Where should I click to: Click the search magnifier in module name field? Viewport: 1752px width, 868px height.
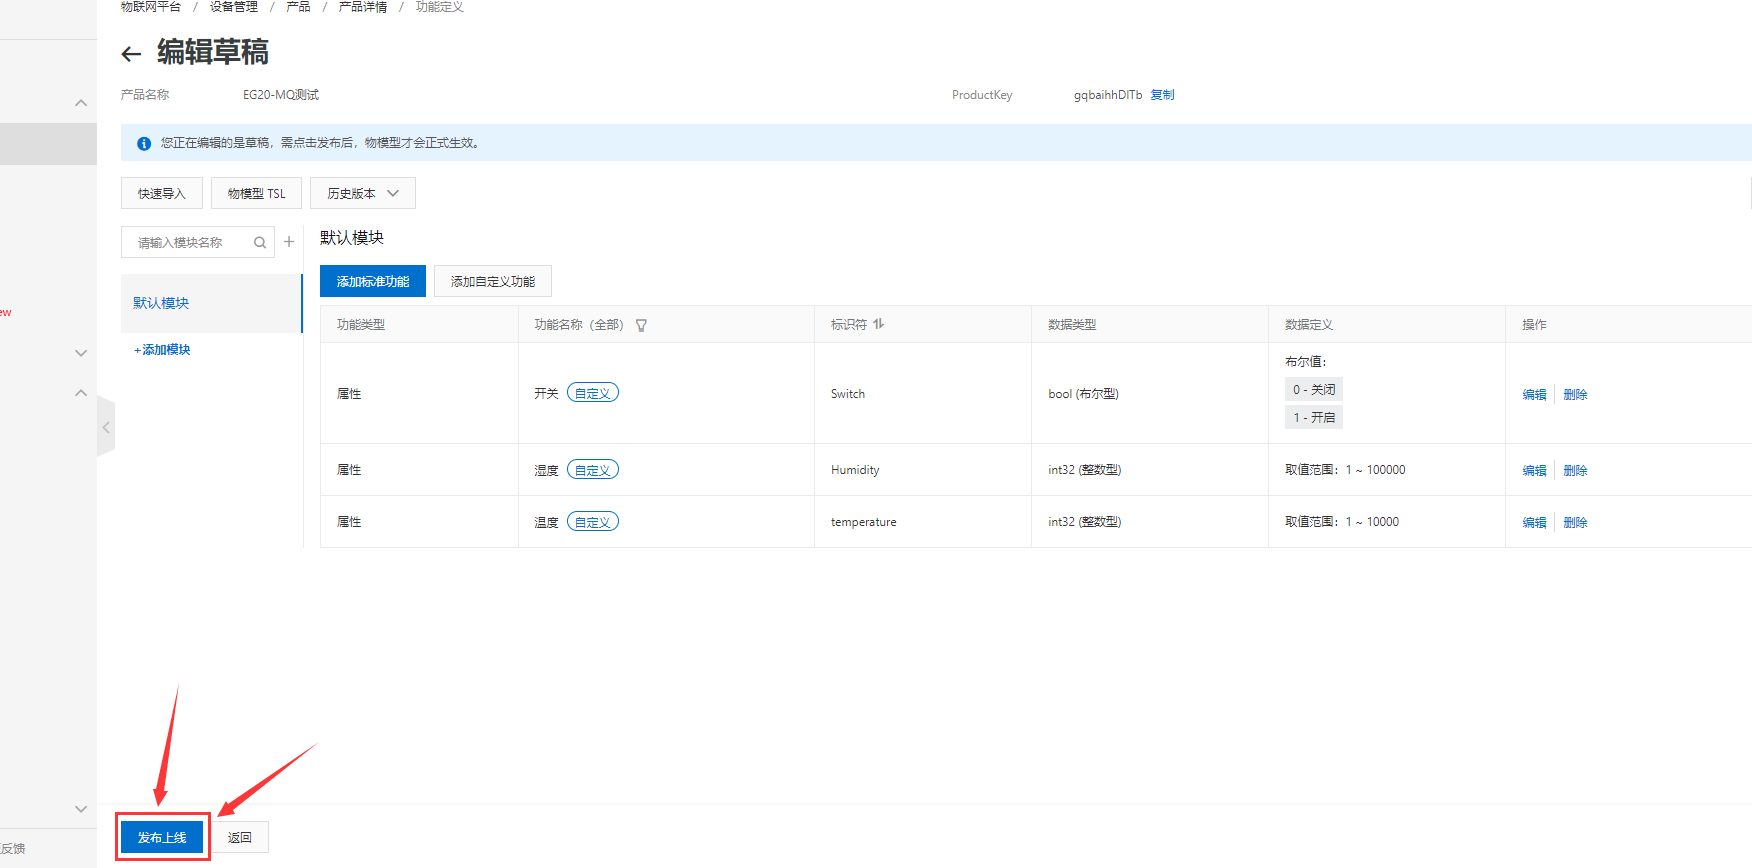click(x=260, y=242)
